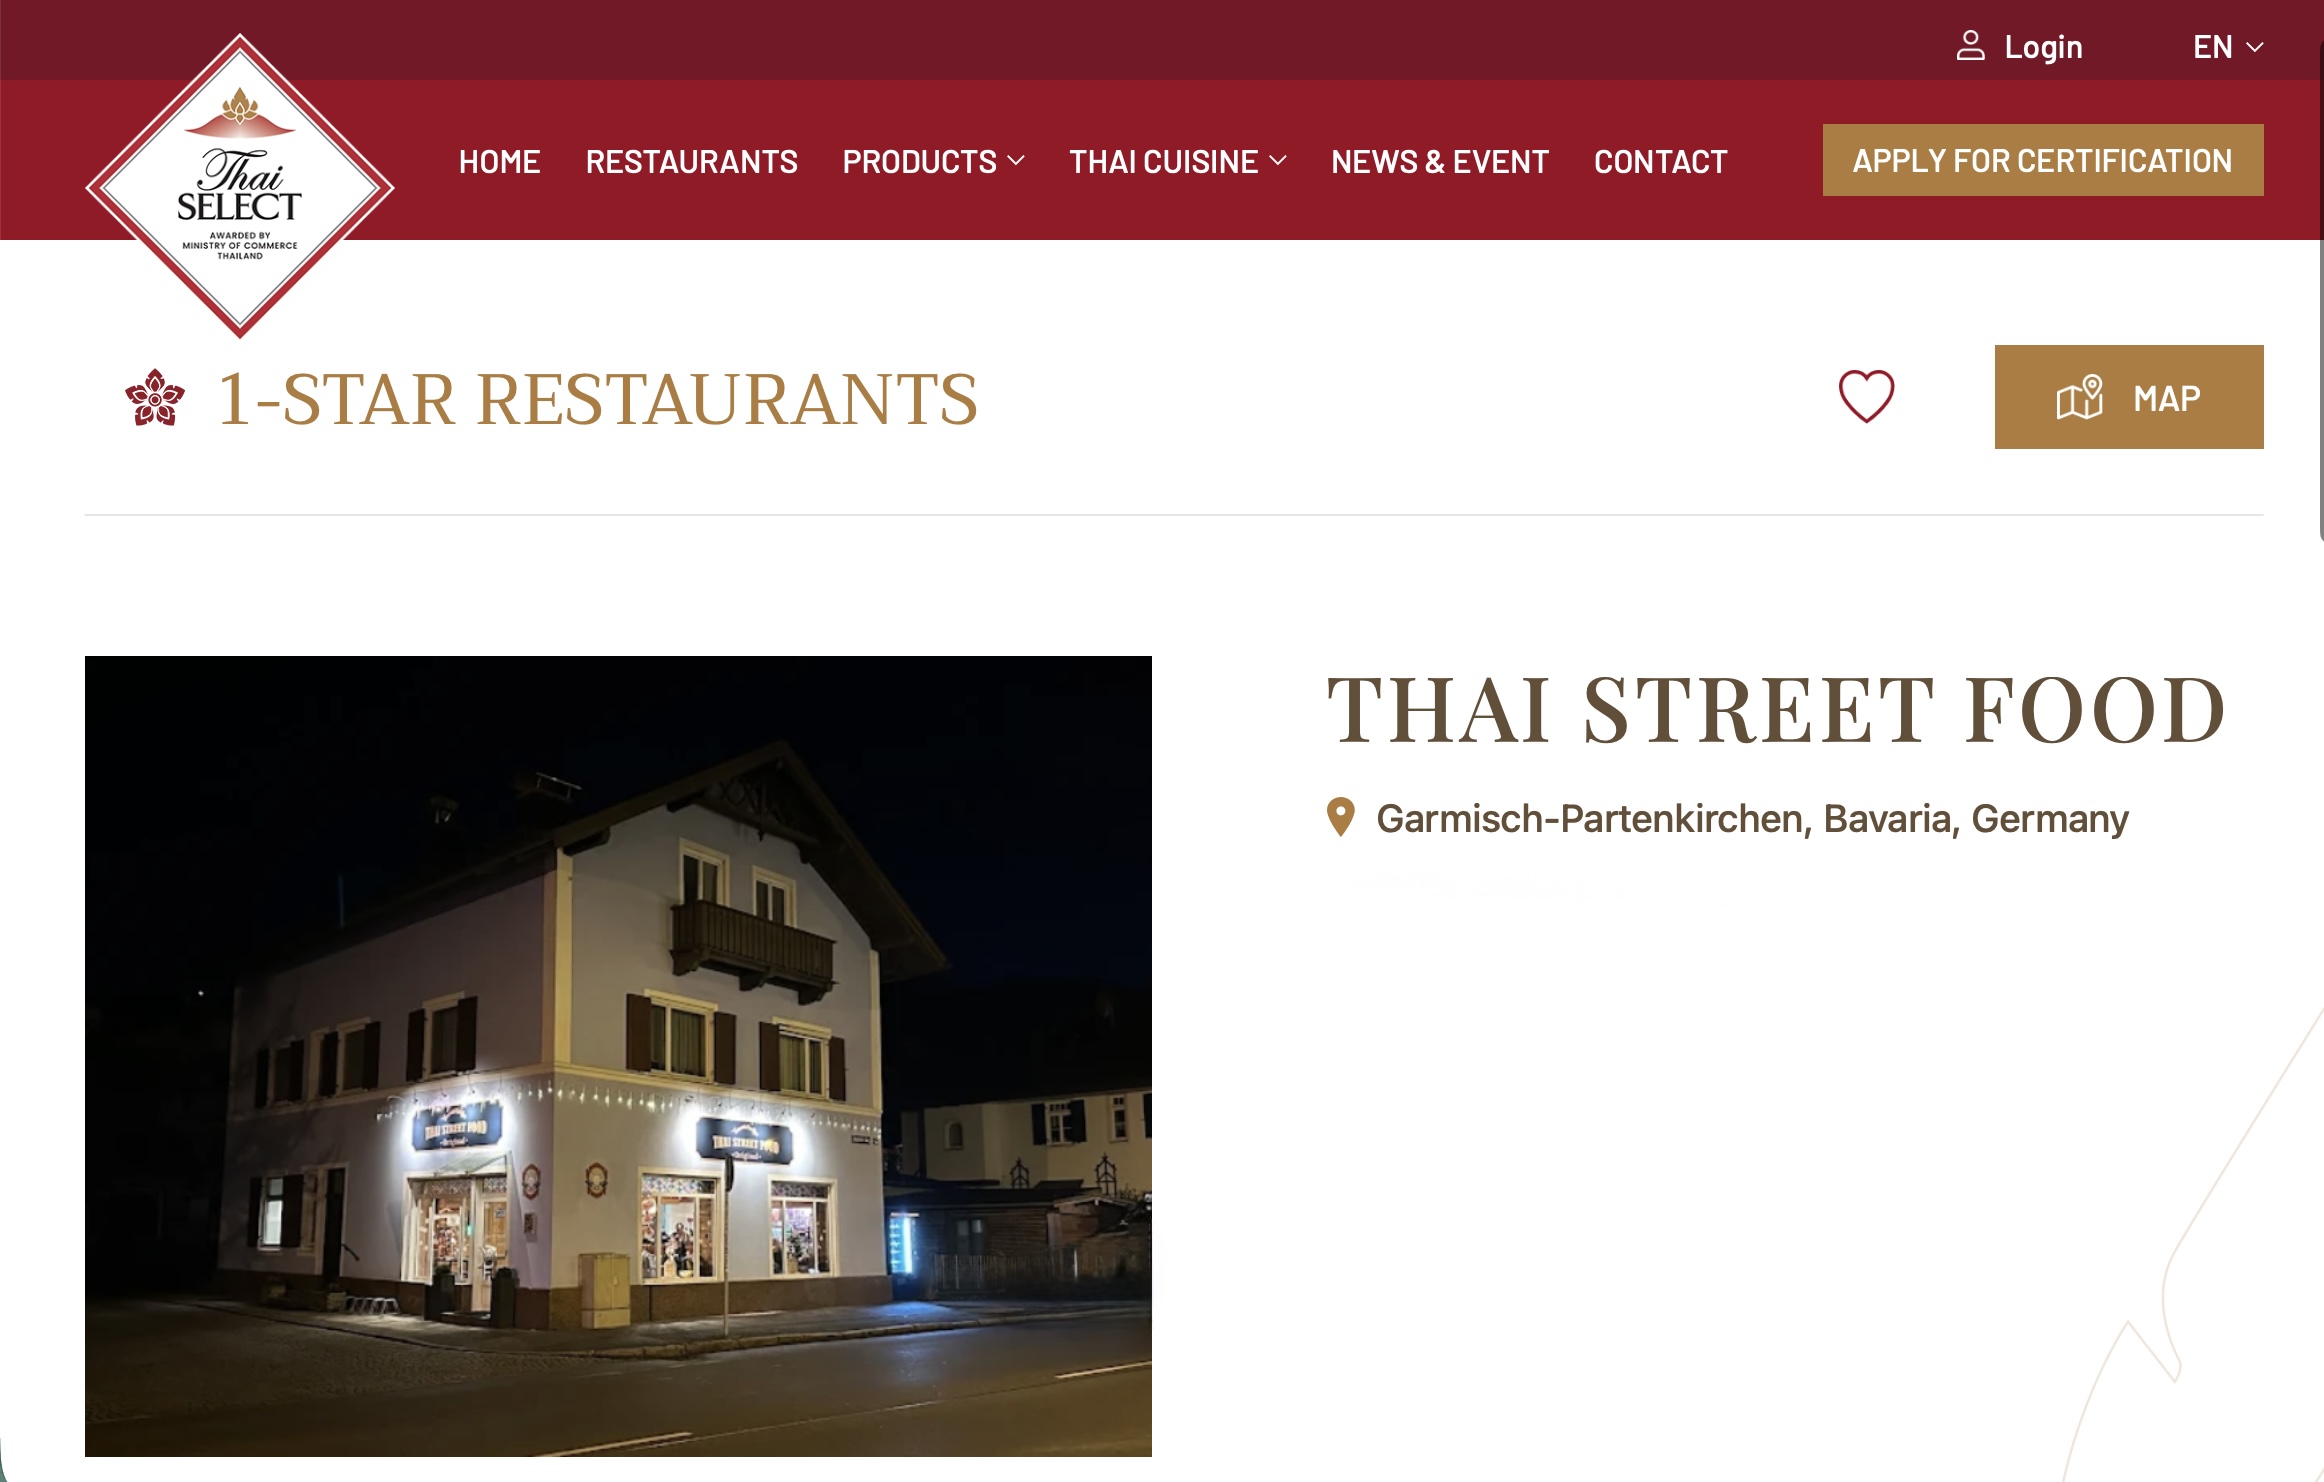Click the user profile icon beside Login

coord(1970,46)
